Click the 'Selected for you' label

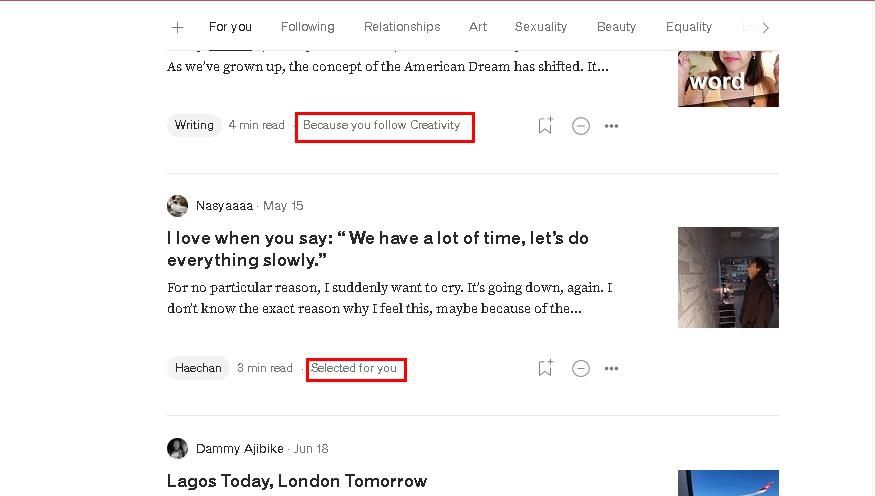[x=354, y=368]
